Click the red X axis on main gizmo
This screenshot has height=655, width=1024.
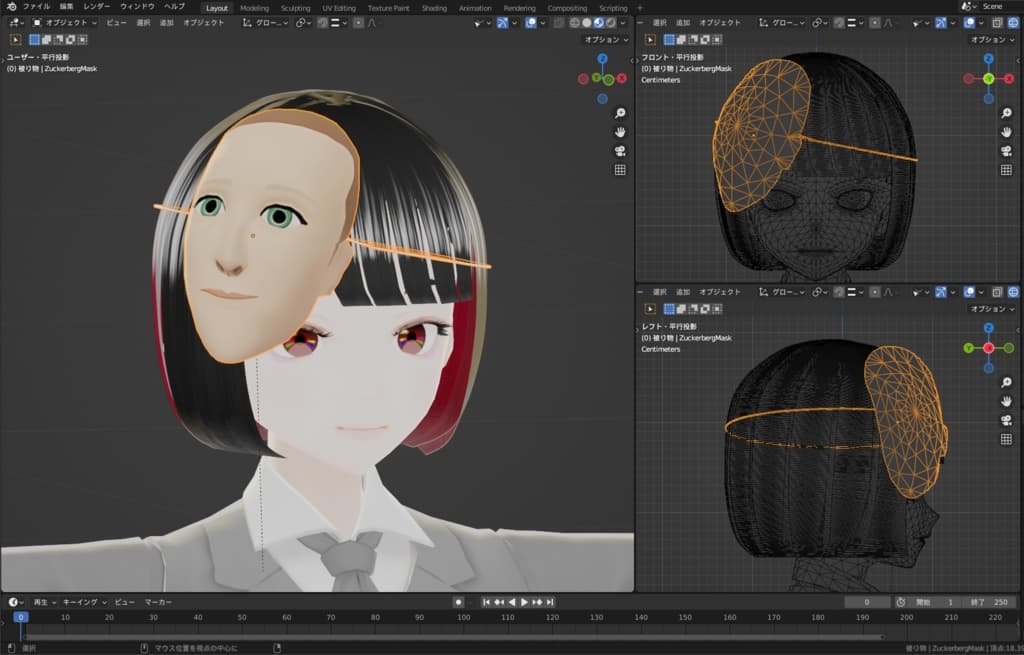[x=622, y=78]
